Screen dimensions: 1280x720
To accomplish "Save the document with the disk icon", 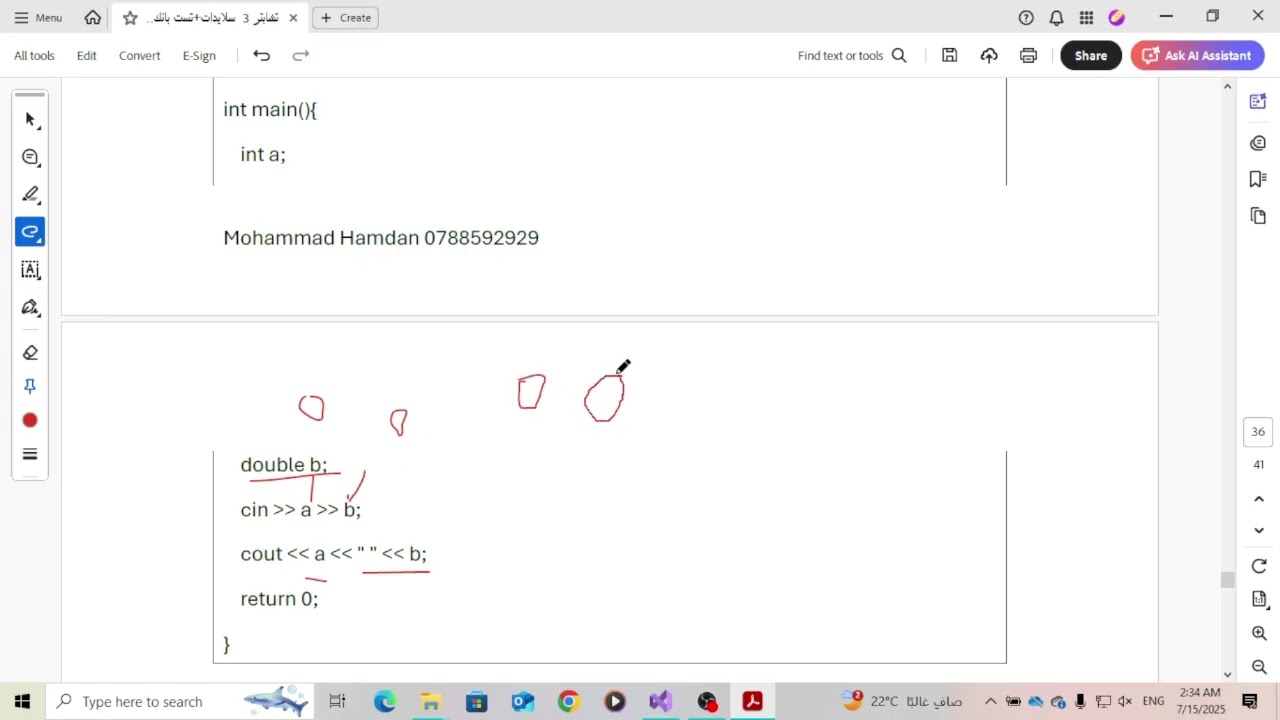I will (x=949, y=55).
